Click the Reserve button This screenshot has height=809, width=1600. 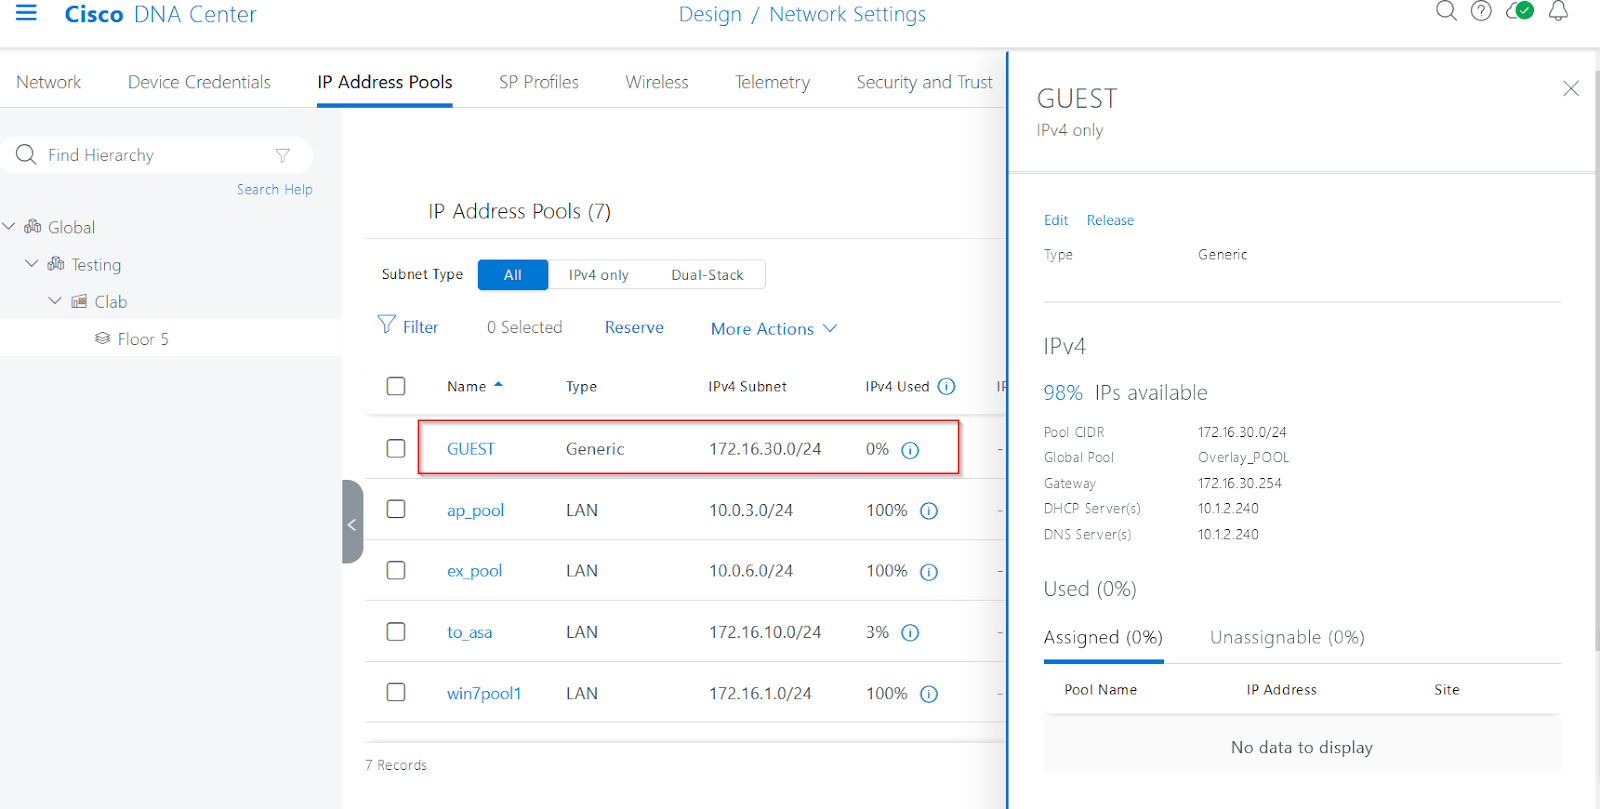coord(634,328)
